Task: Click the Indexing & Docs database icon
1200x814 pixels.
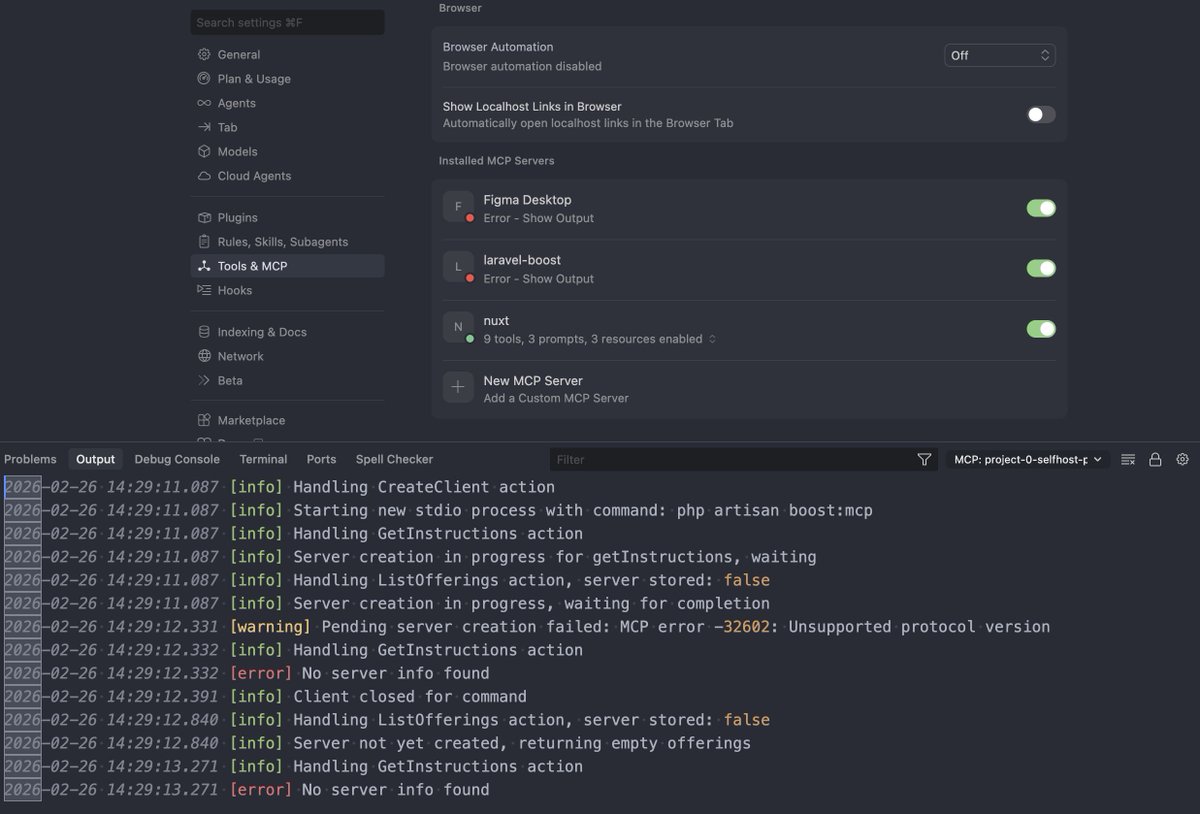Action: coord(204,332)
